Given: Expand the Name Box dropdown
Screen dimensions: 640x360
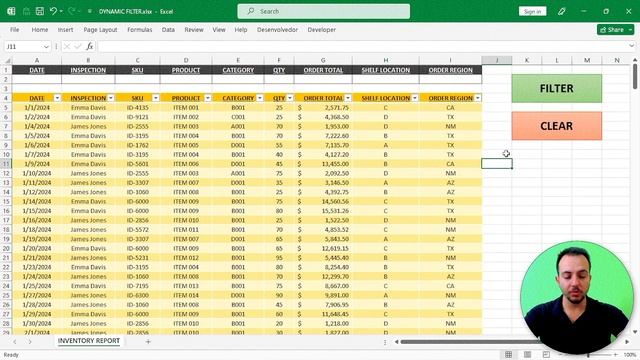Looking at the screenshot, I should [x=46, y=47].
